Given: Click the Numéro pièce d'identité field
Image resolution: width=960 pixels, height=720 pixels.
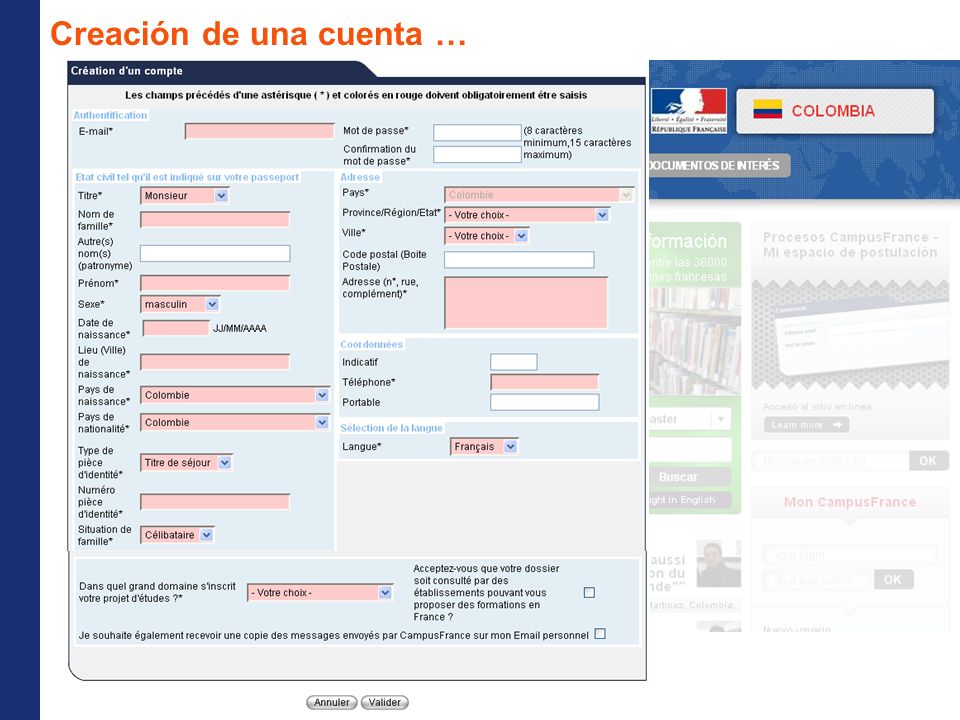Looking at the screenshot, I should click(x=215, y=502).
